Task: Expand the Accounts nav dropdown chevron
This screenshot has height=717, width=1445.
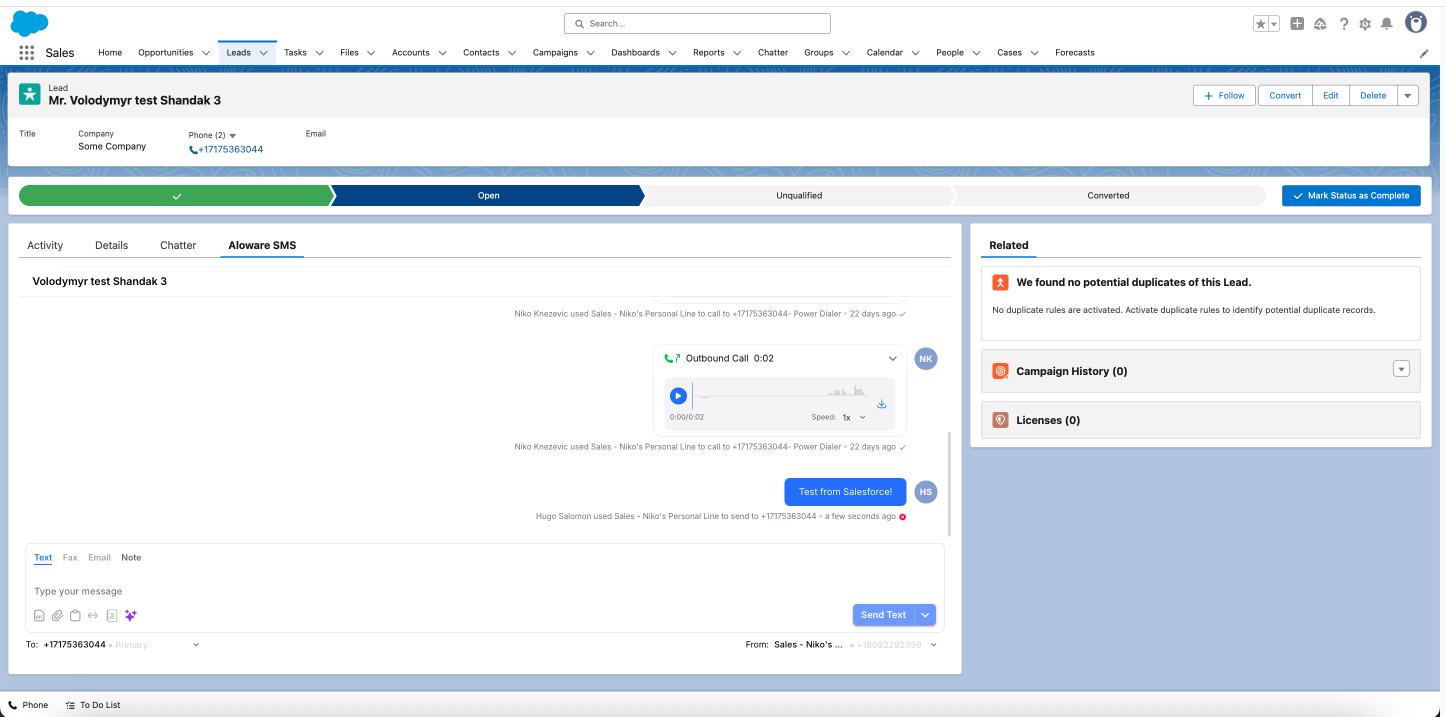Action: (442, 53)
